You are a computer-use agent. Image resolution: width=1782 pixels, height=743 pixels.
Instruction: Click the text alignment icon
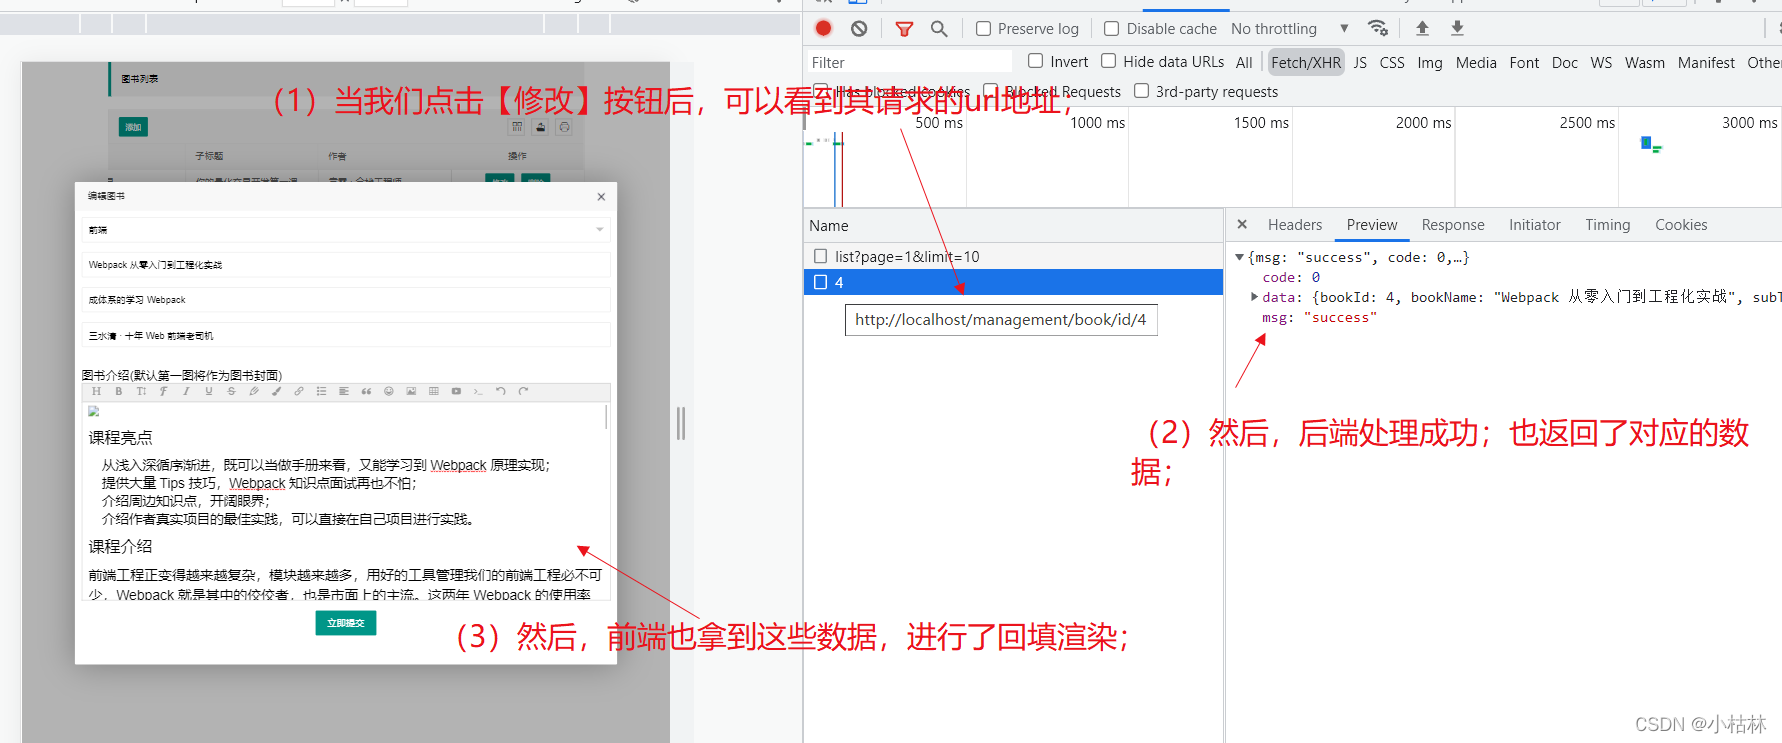point(344,391)
